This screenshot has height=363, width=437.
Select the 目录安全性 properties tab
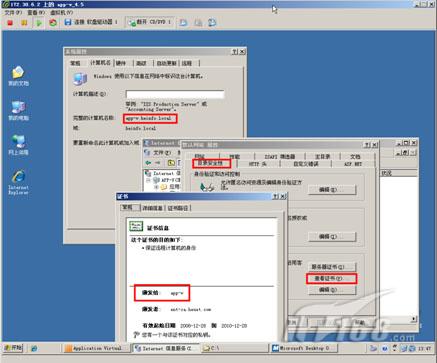coord(211,163)
